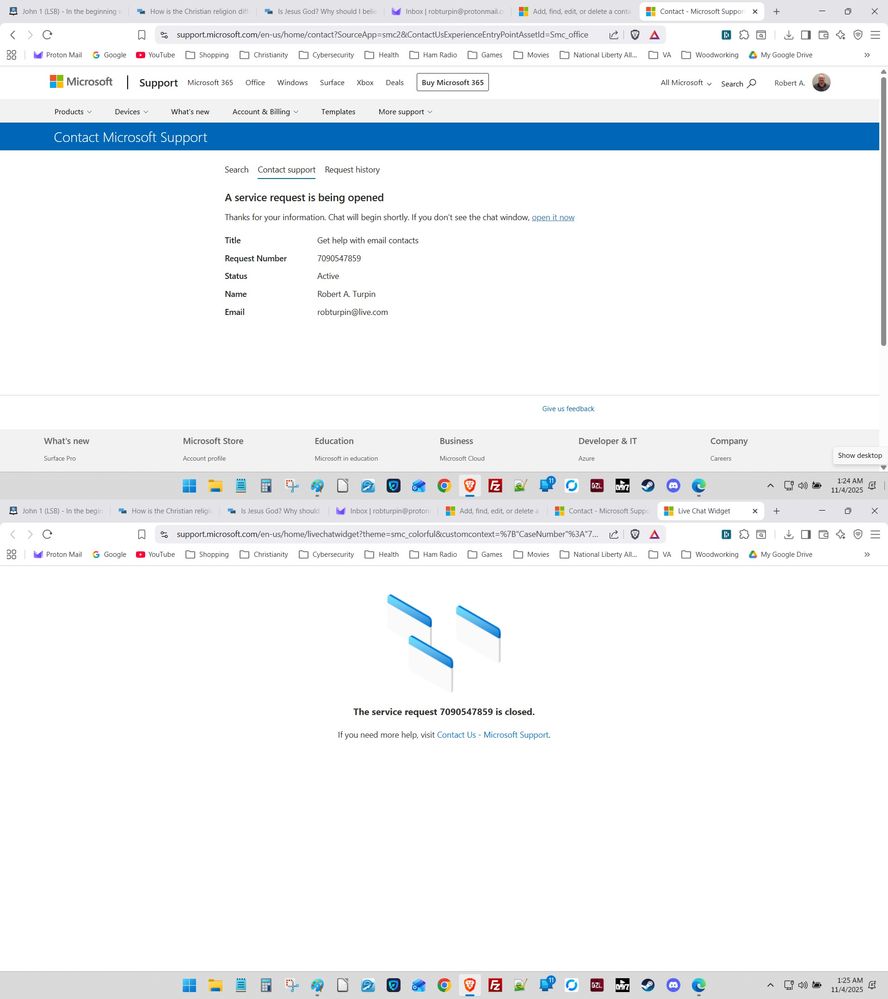Open Leo AI assistant in top window
Screen dimensions: 888x999
(x=840, y=35)
